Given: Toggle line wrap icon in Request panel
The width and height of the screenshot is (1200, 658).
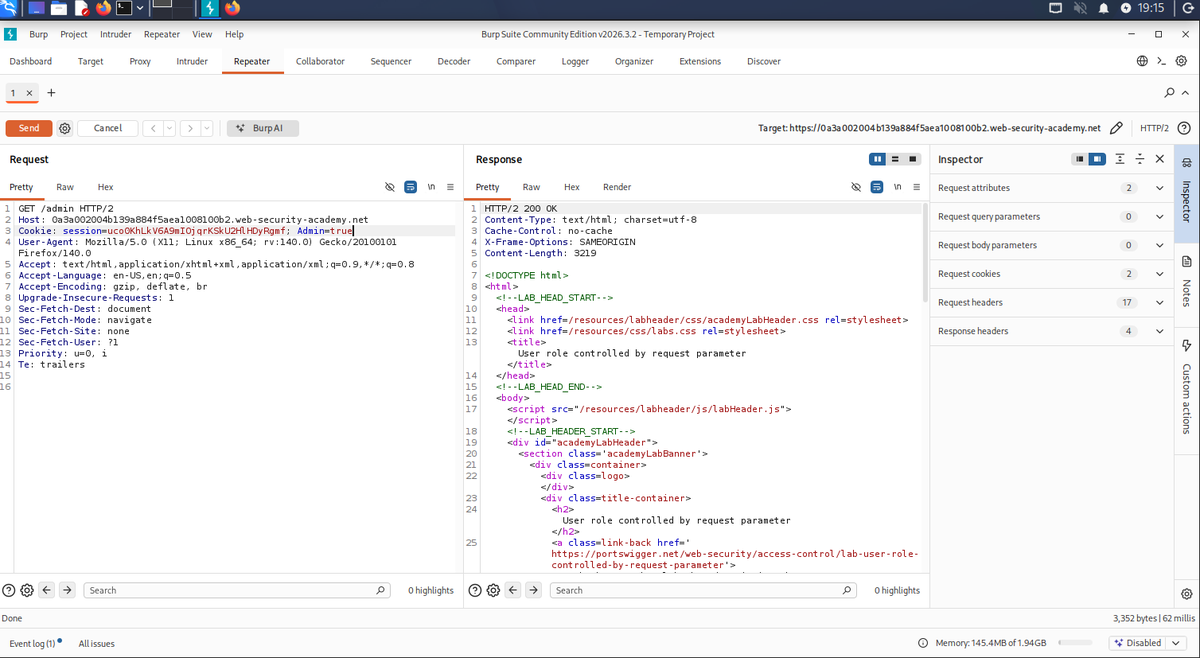Looking at the screenshot, I should (410, 187).
